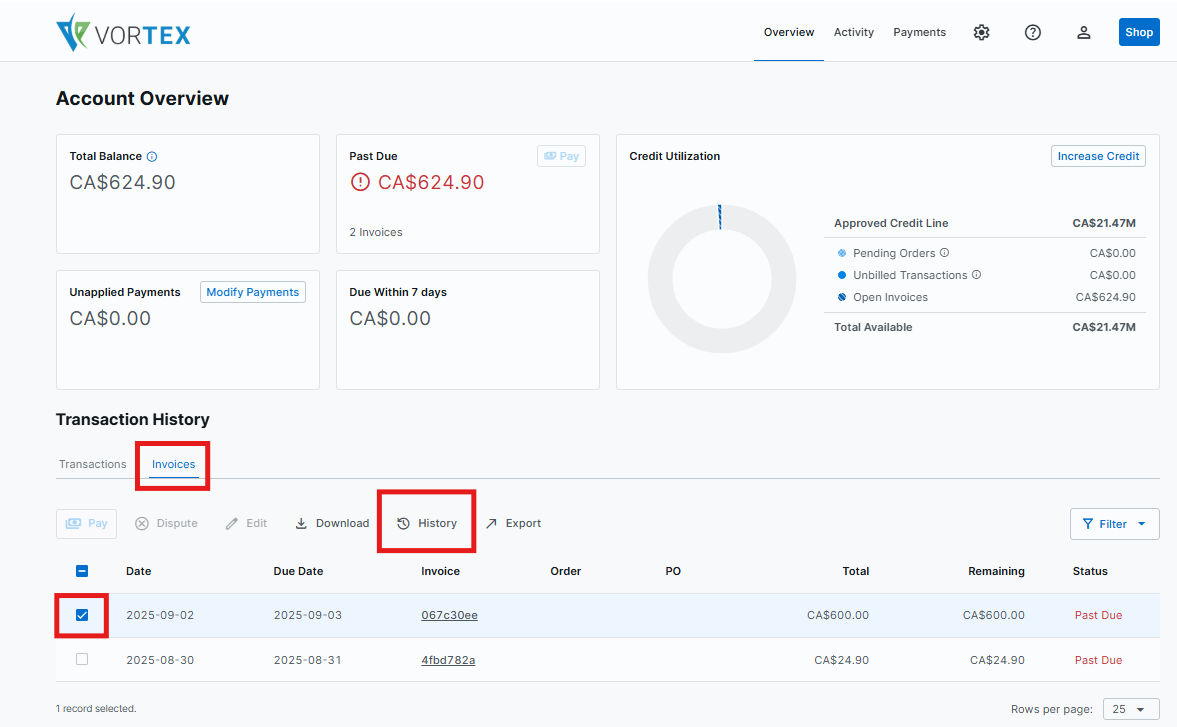
Task: Select the Transactions tab
Action: pyautogui.click(x=92, y=464)
